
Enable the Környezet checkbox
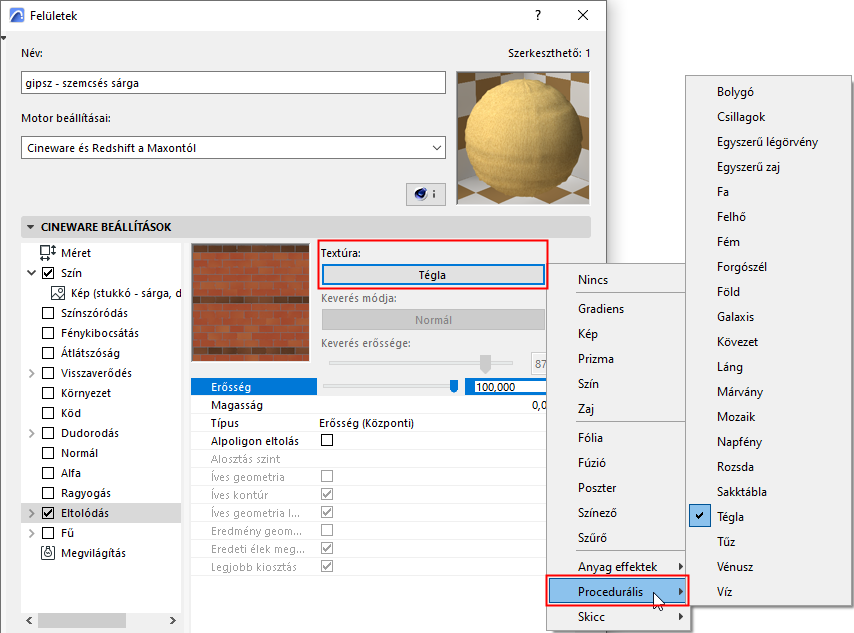[x=48, y=393]
